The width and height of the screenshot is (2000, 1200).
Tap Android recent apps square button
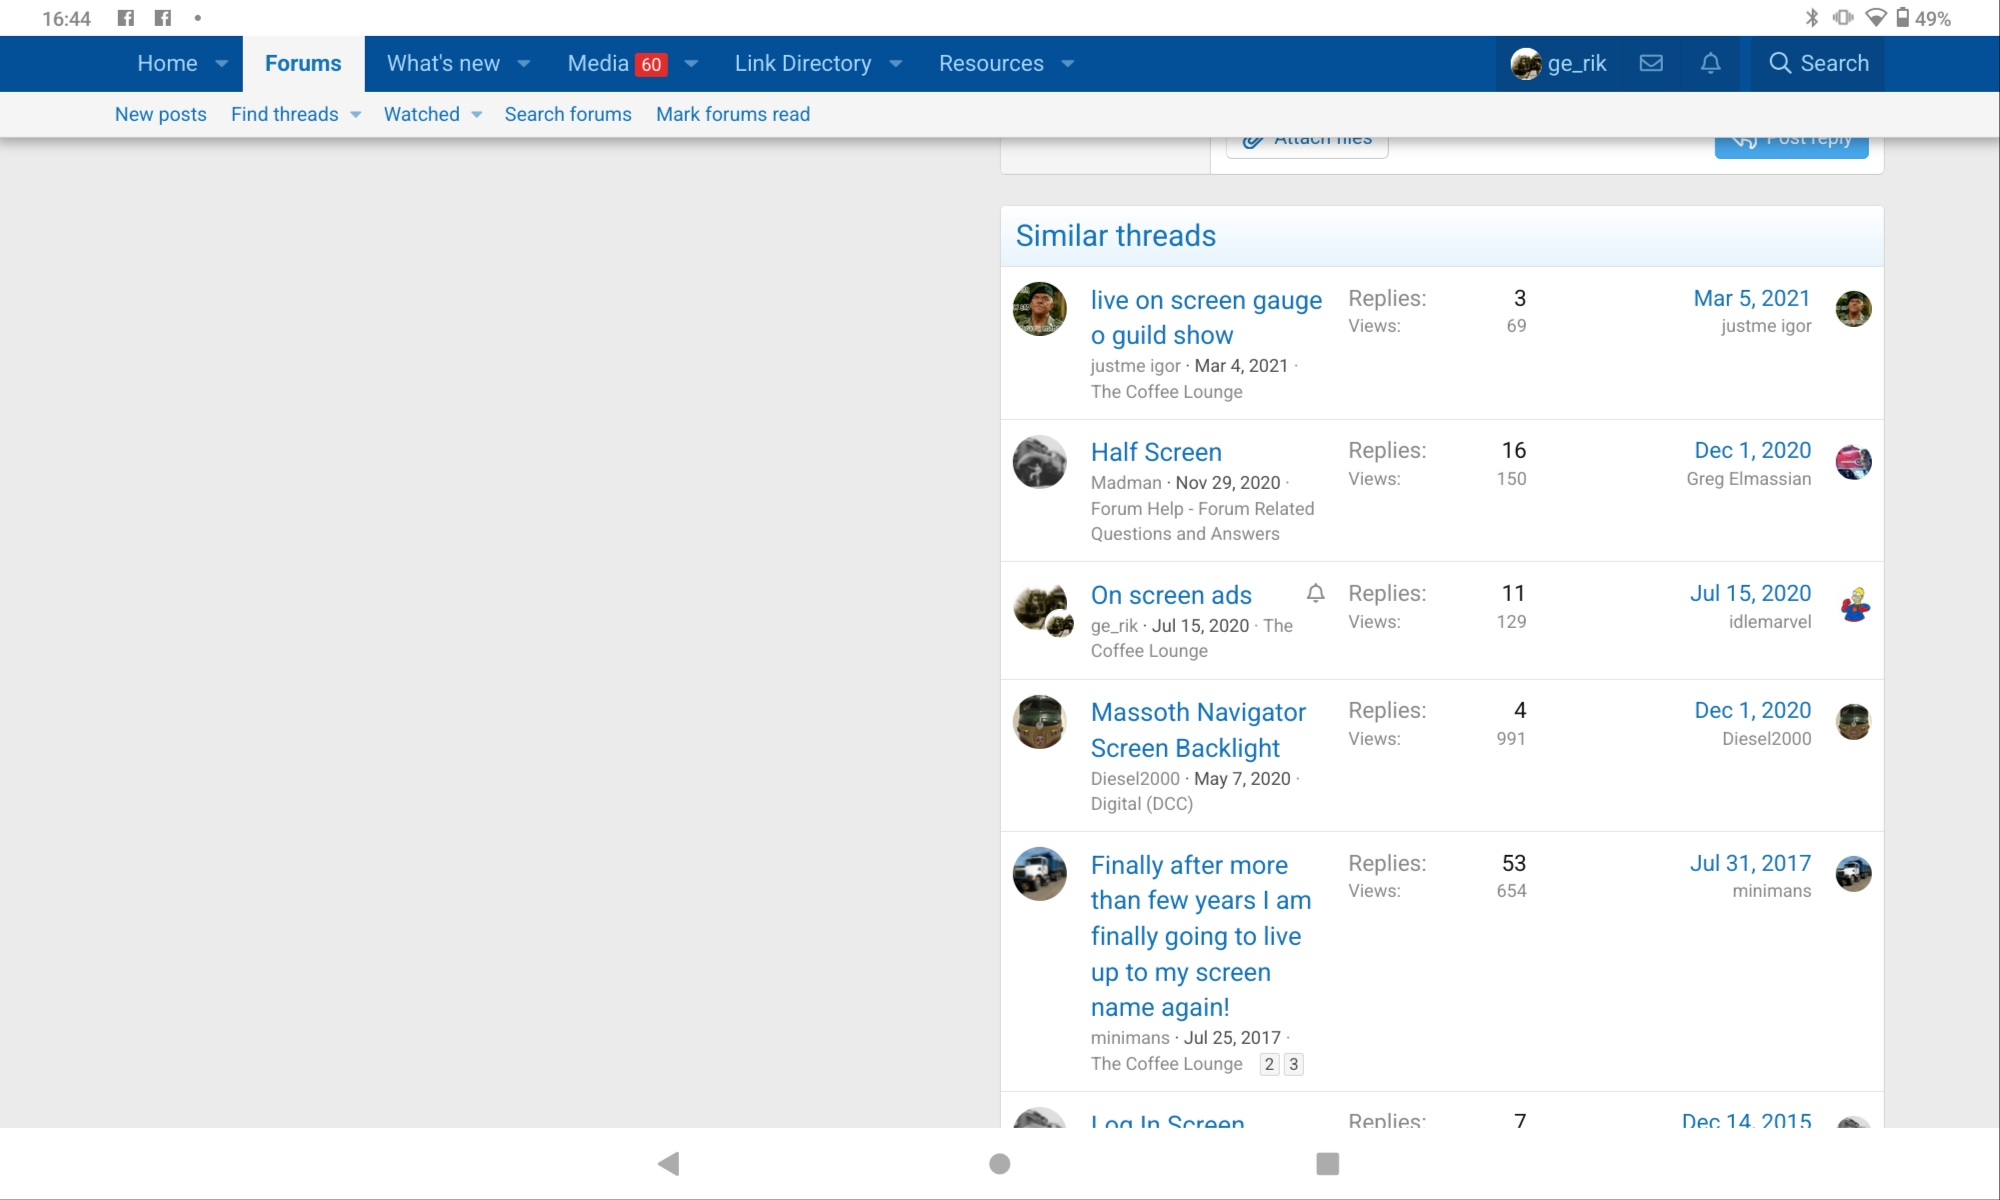pyautogui.click(x=1327, y=1163)
